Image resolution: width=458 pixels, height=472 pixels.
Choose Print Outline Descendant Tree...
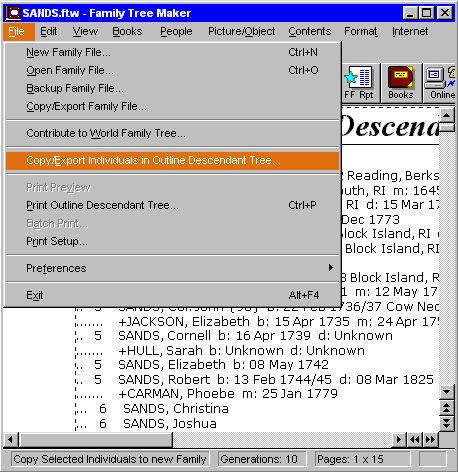172,205
